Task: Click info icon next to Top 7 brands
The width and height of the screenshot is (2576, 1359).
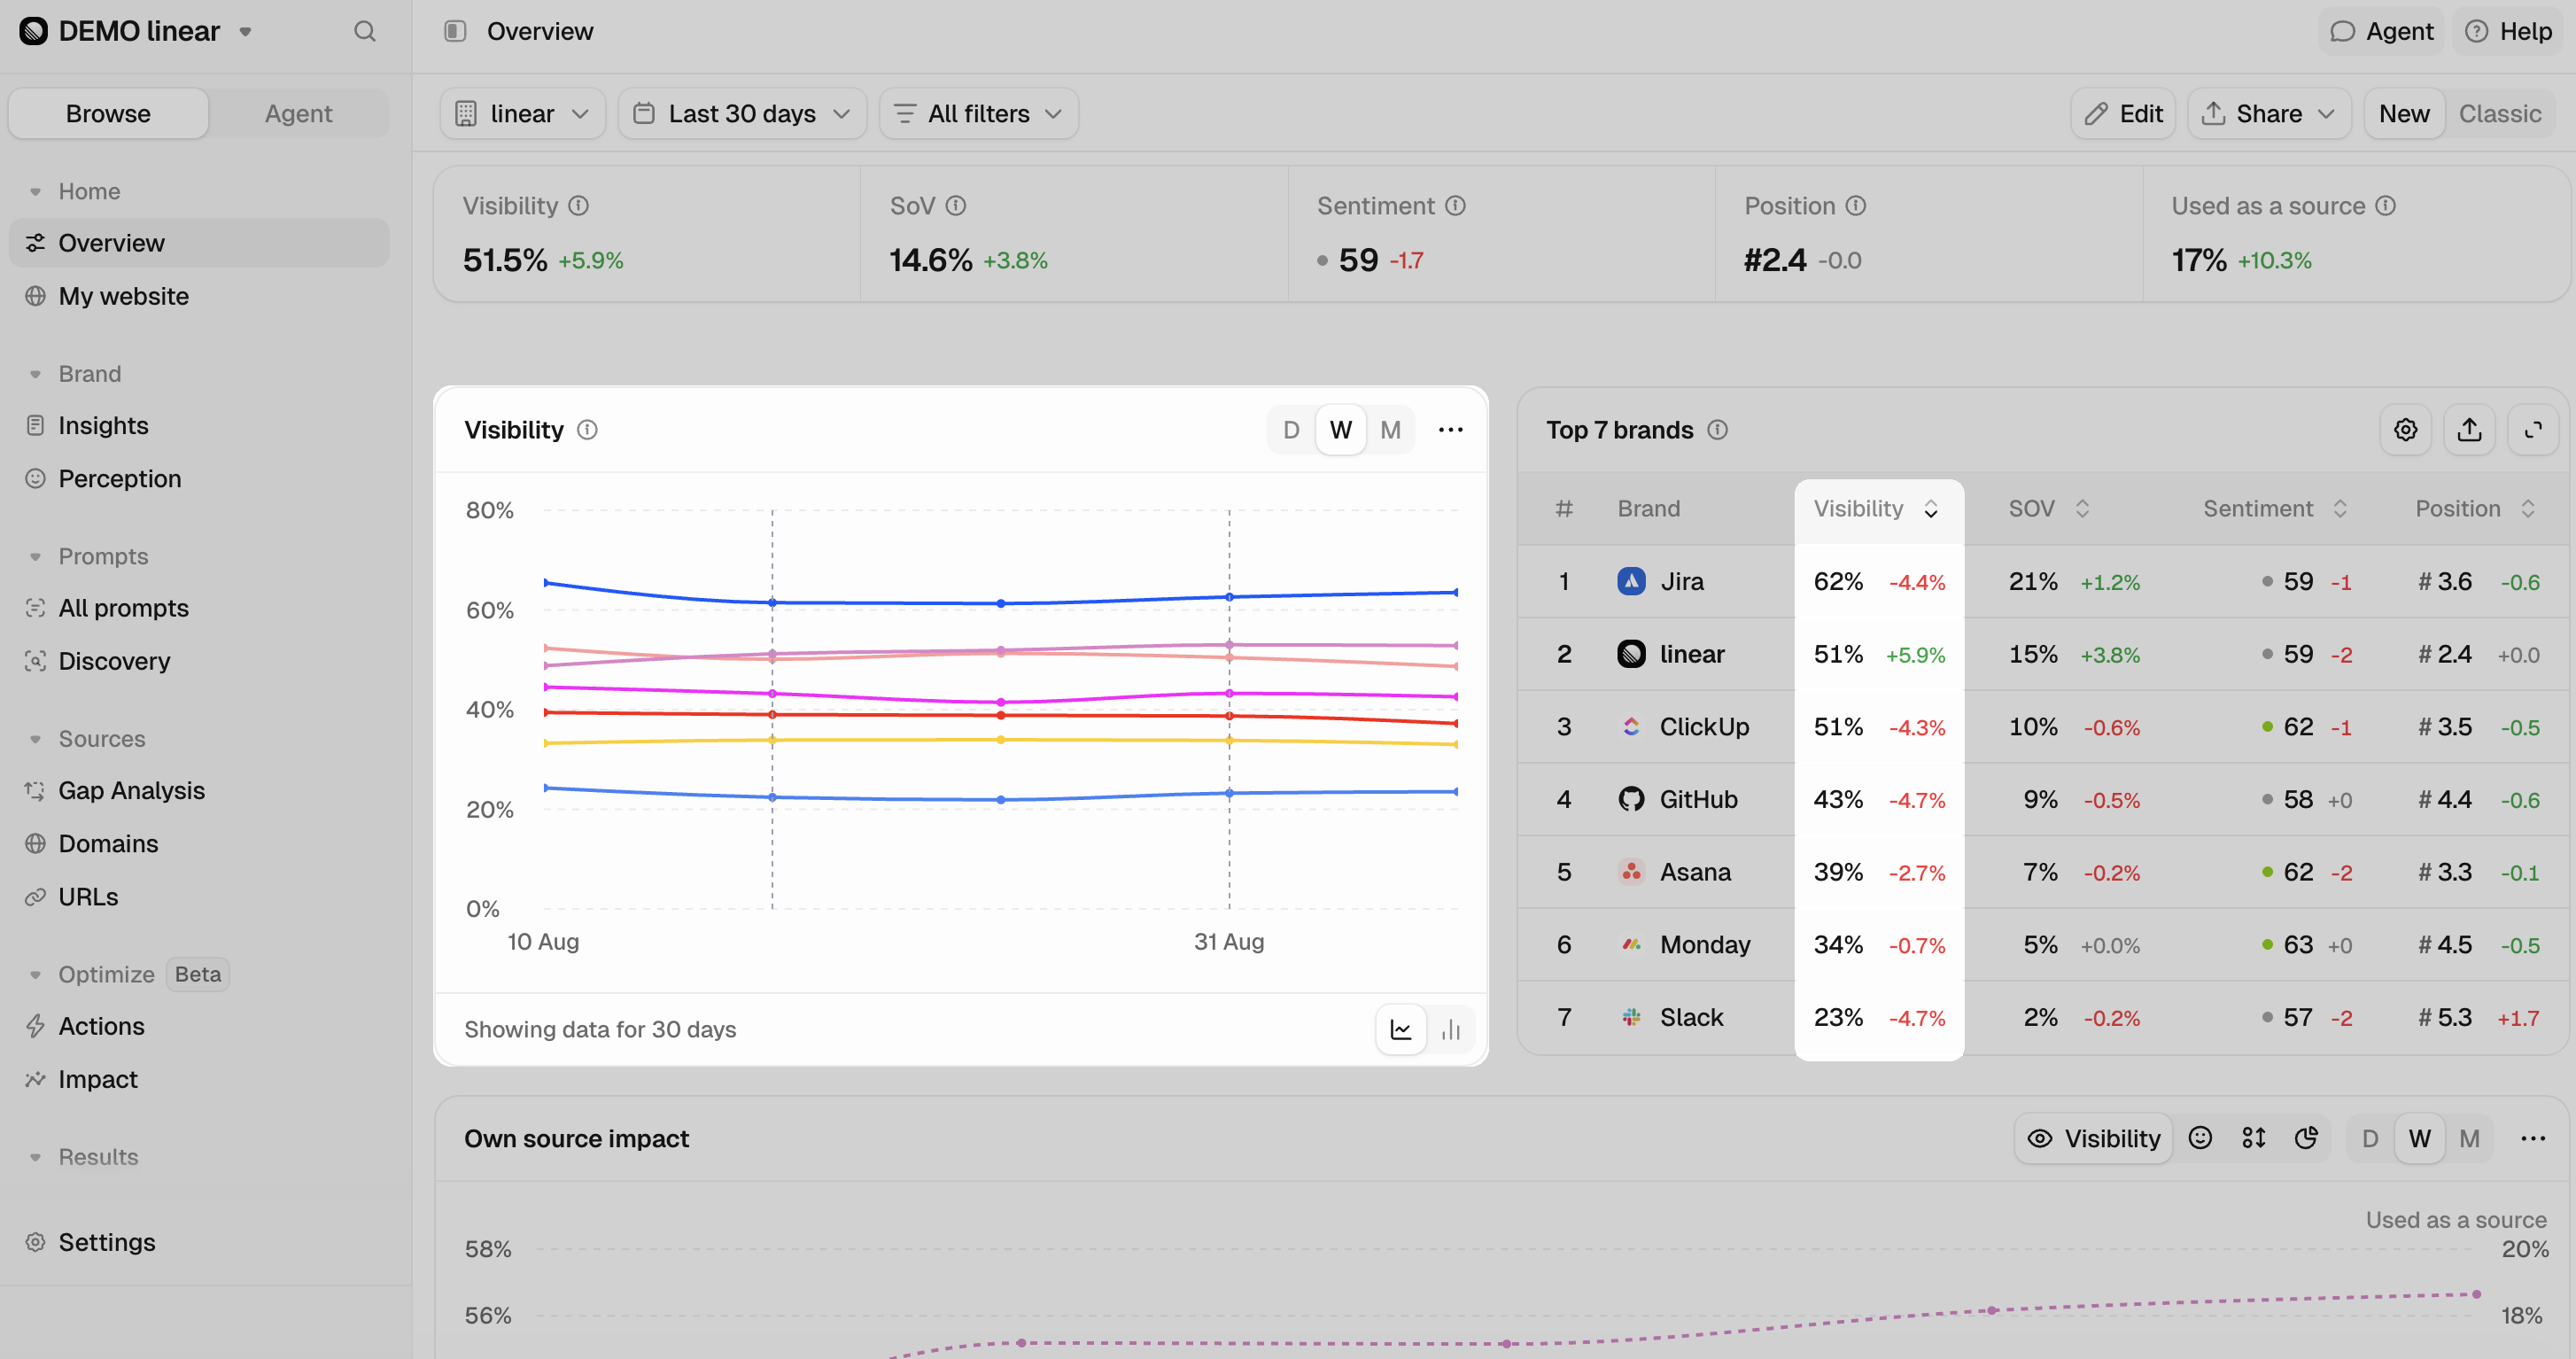Action: 1718,430
